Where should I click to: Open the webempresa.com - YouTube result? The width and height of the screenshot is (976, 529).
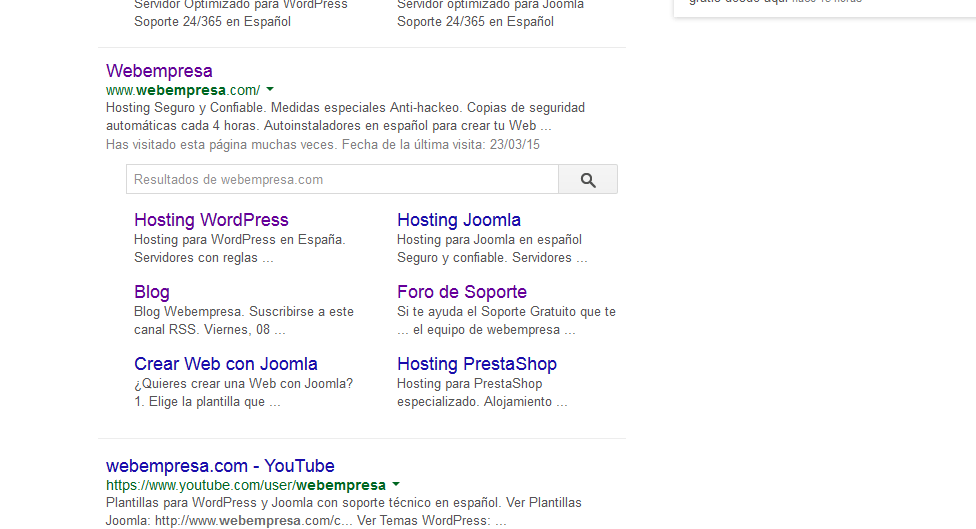click(220, 466)
